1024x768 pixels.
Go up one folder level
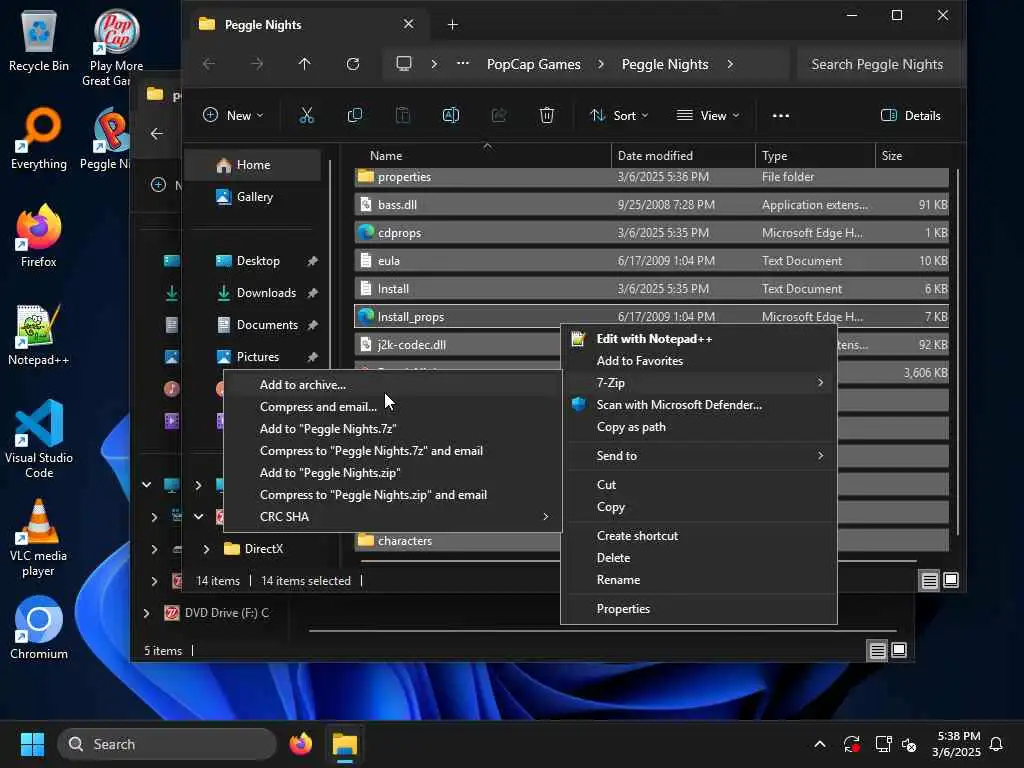[304, 64]
